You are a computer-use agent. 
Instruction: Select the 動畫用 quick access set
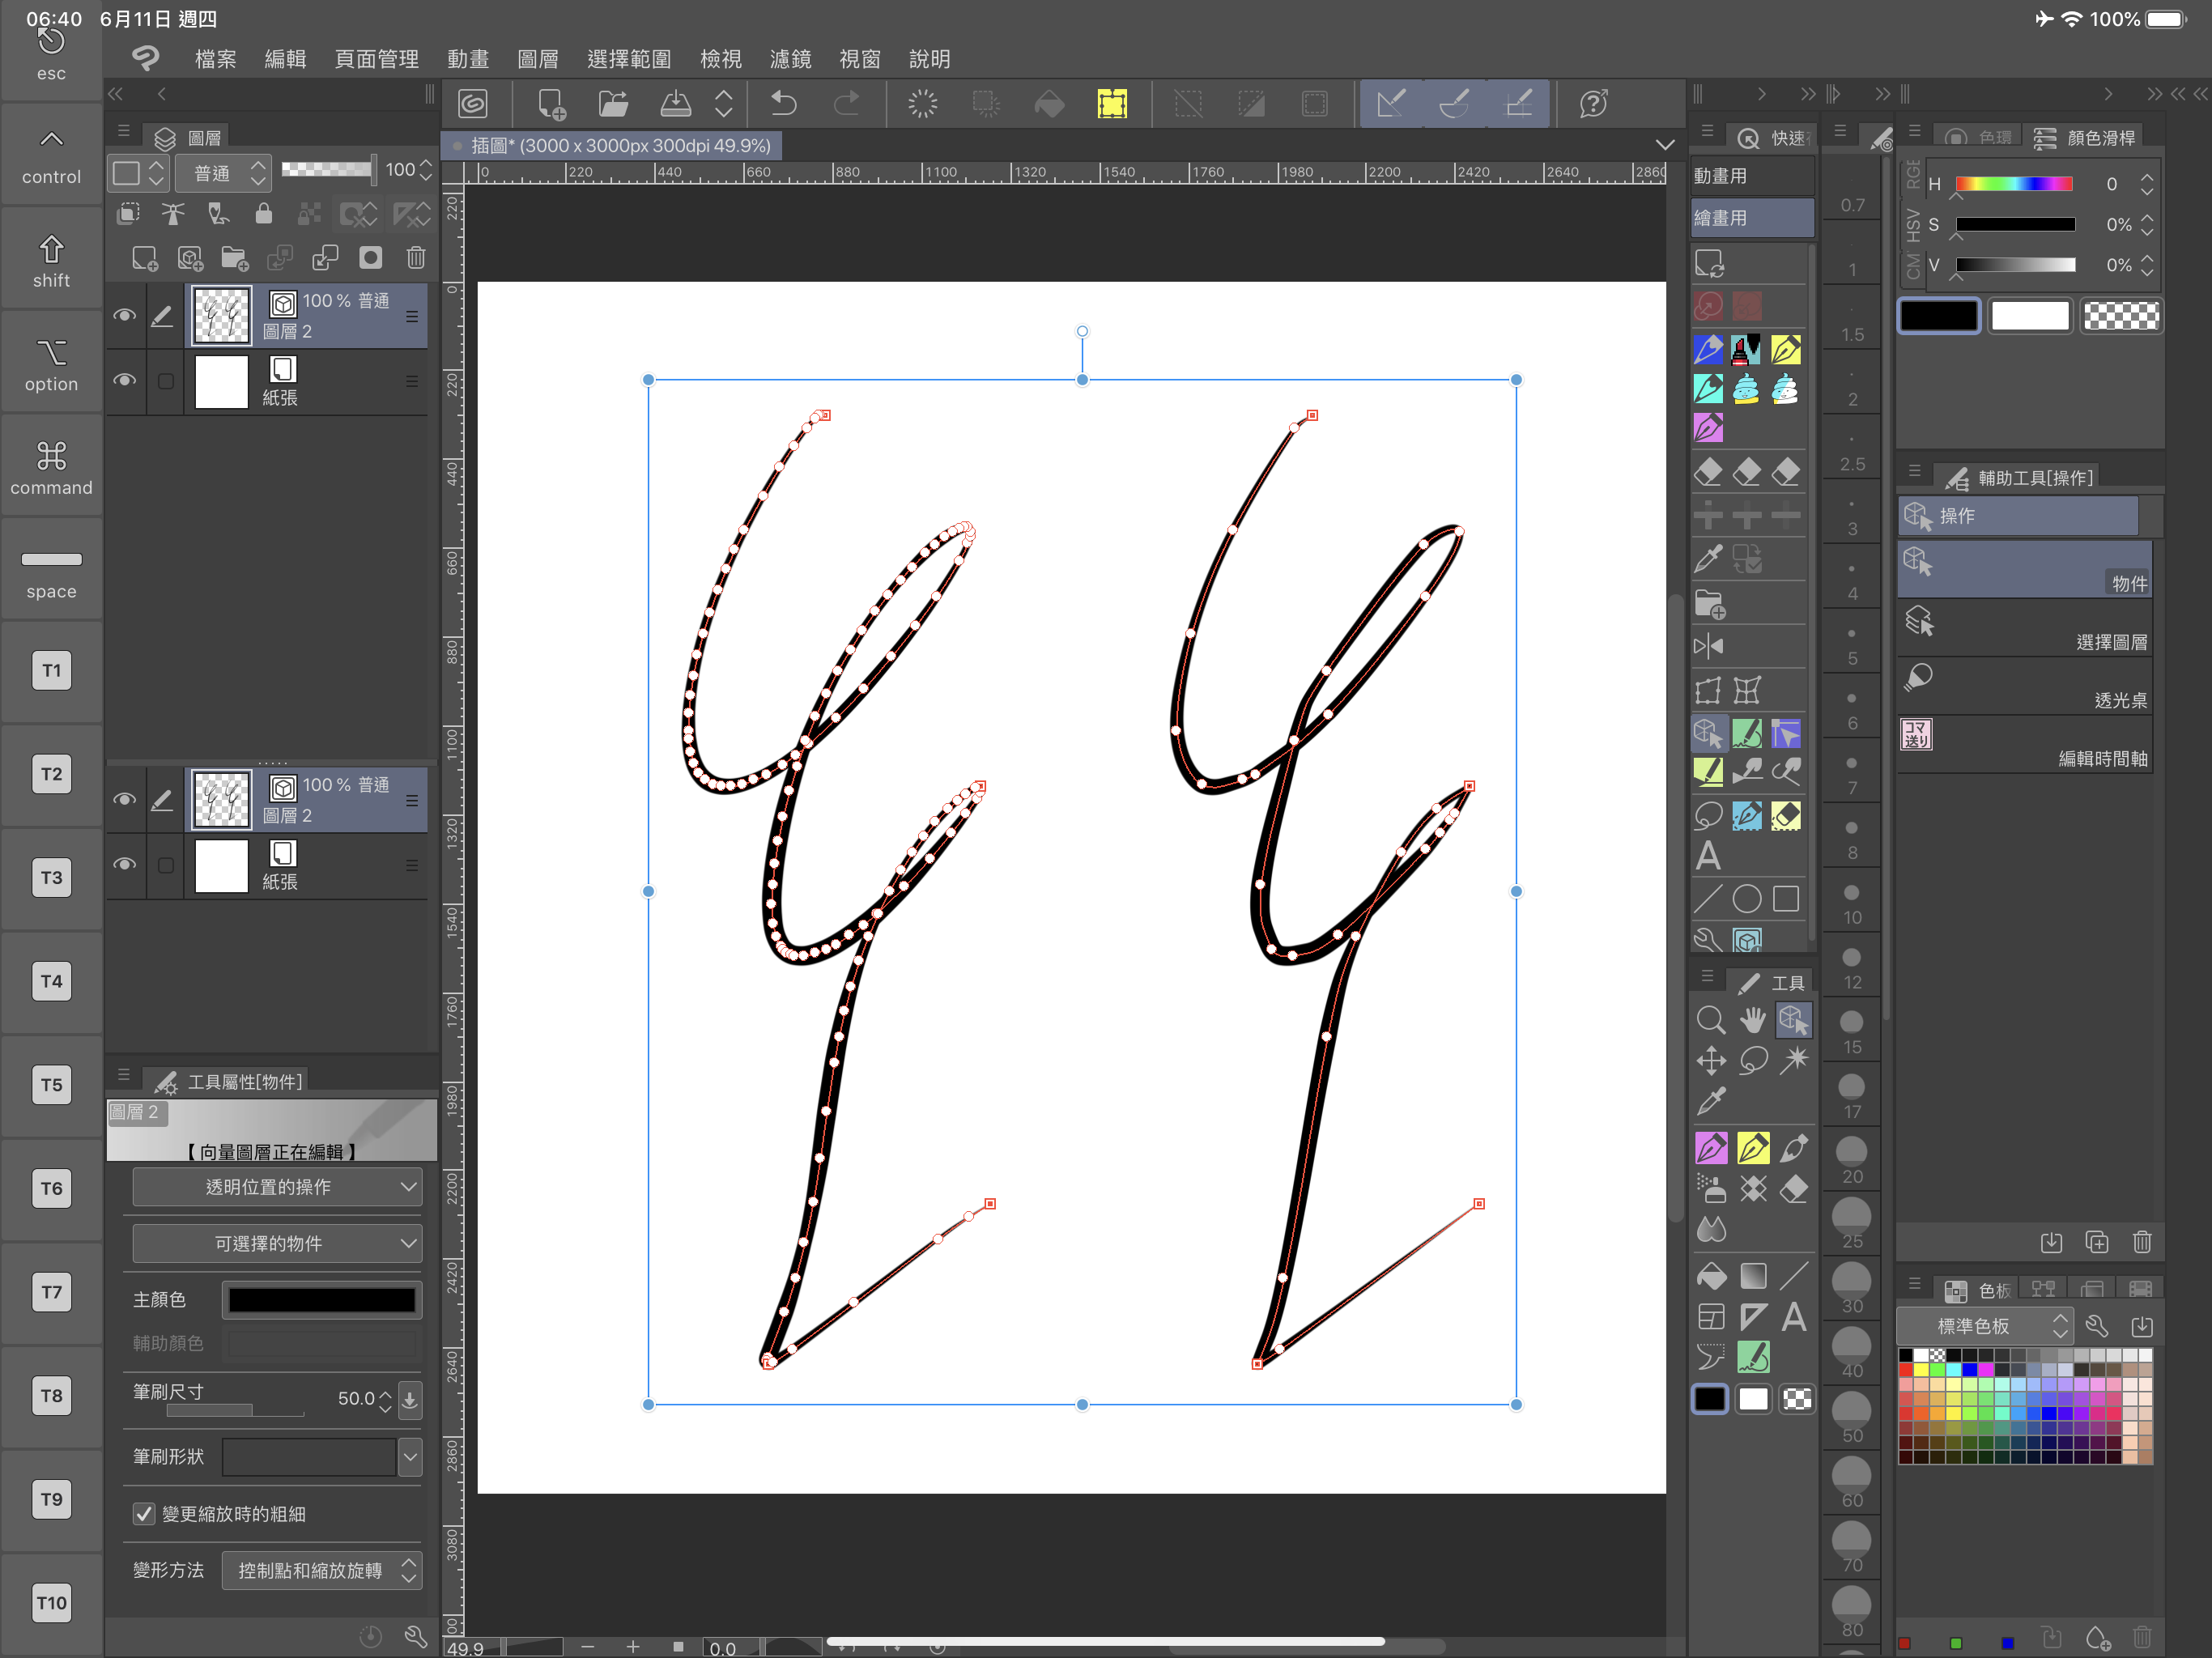[1752, 176]
